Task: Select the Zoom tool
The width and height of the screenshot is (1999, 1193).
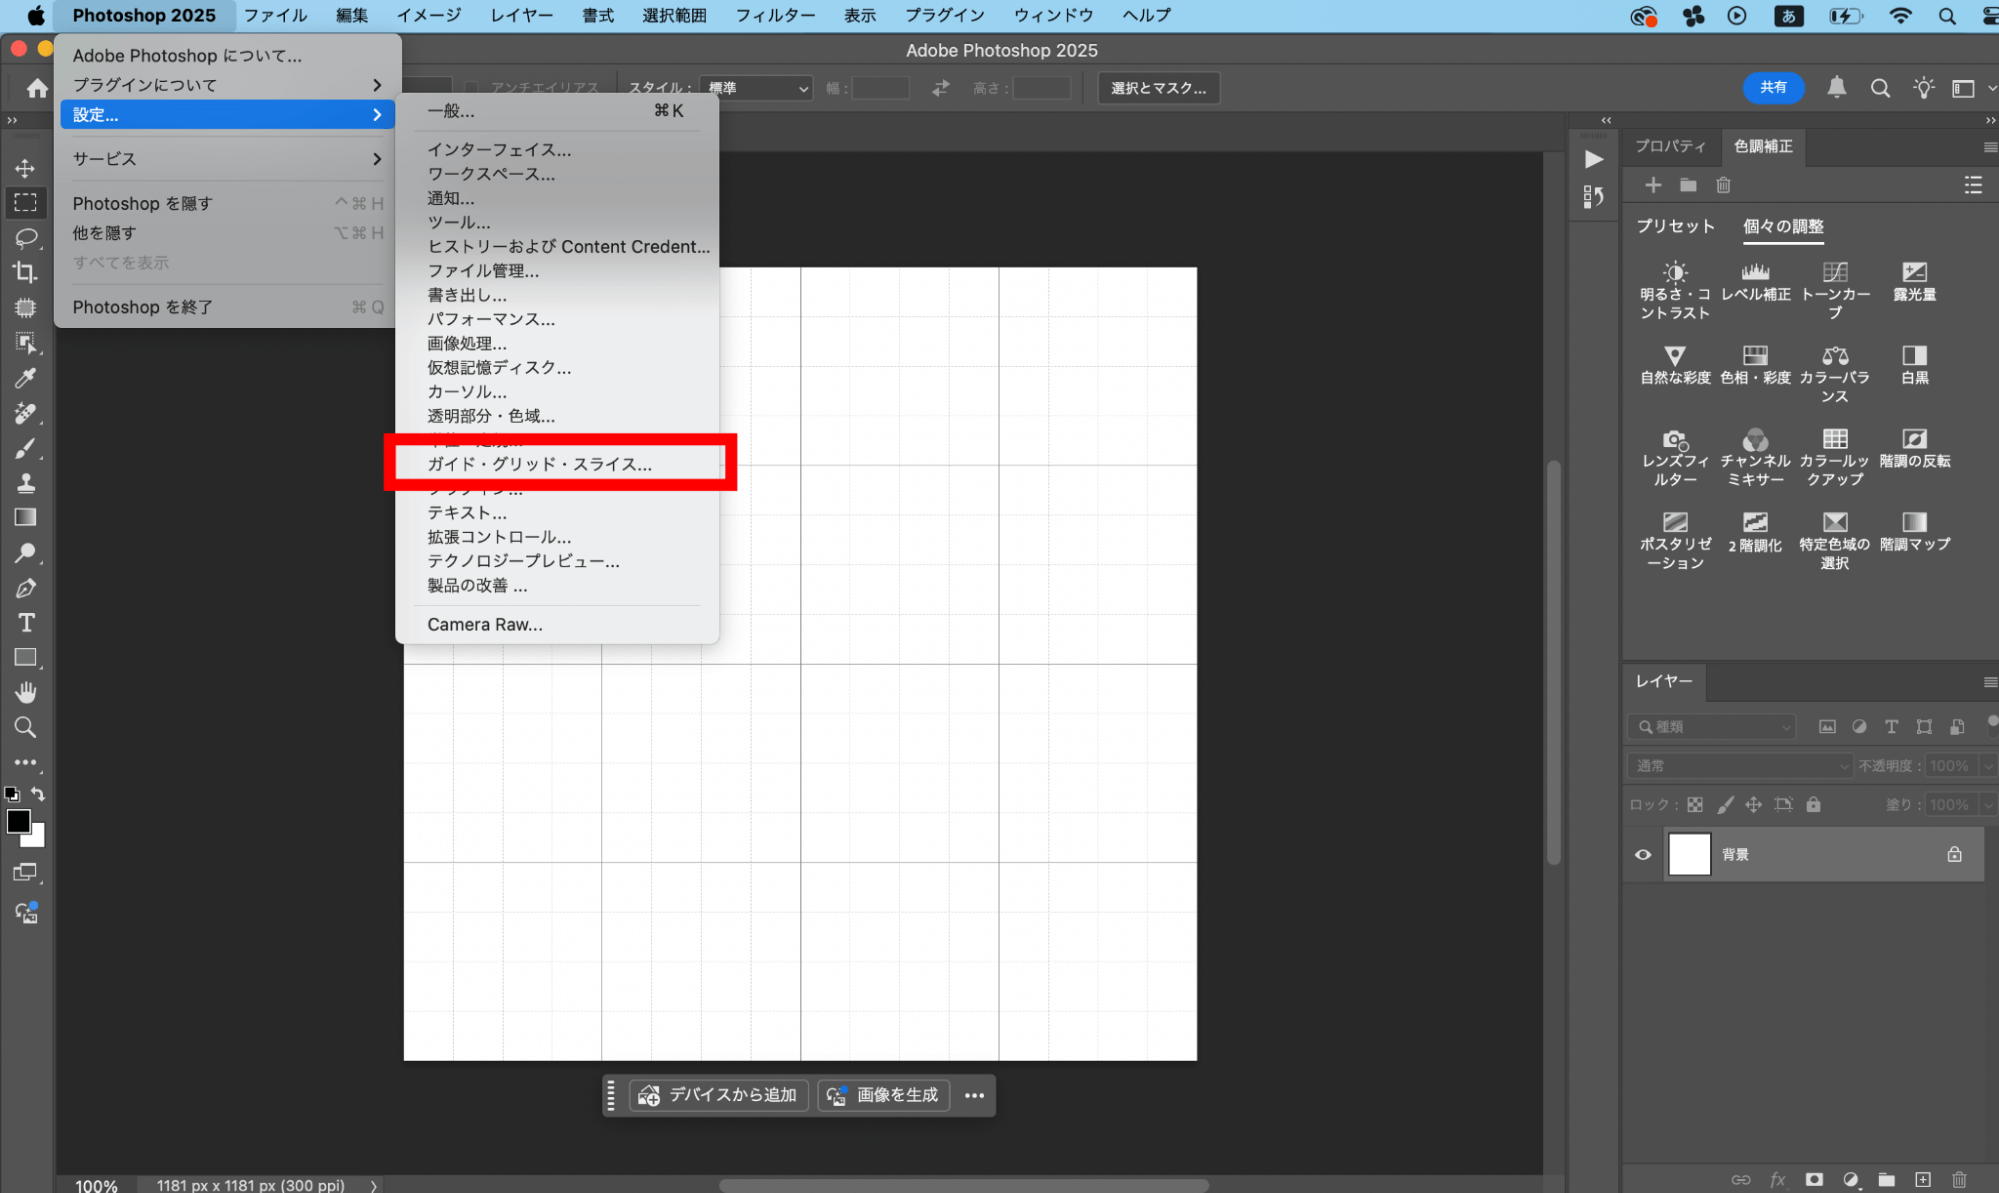Action: 26,724
